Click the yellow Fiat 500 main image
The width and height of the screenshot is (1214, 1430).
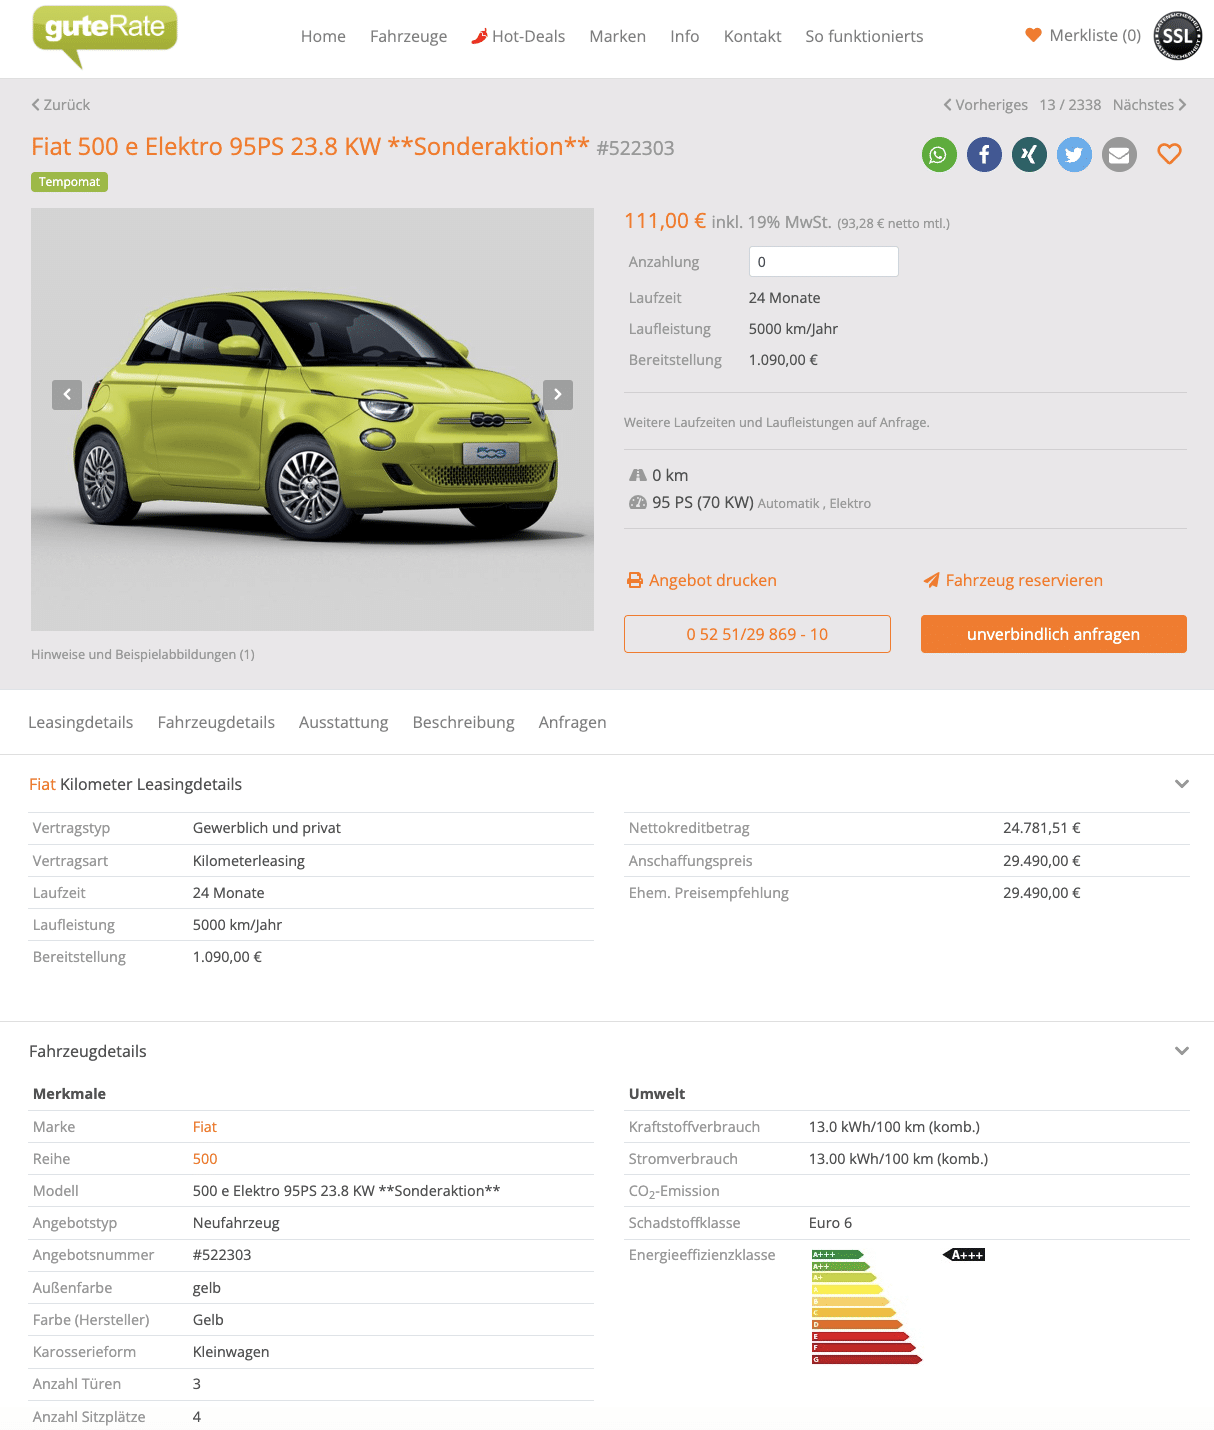pos(312,419)
